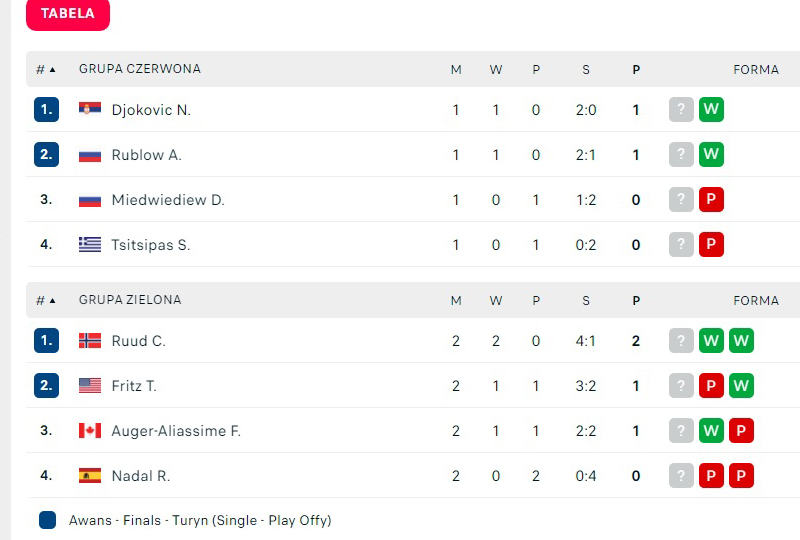Open Rublow A. player link
800x540 pixels.
pyautogui.click(x=146, y=155)
